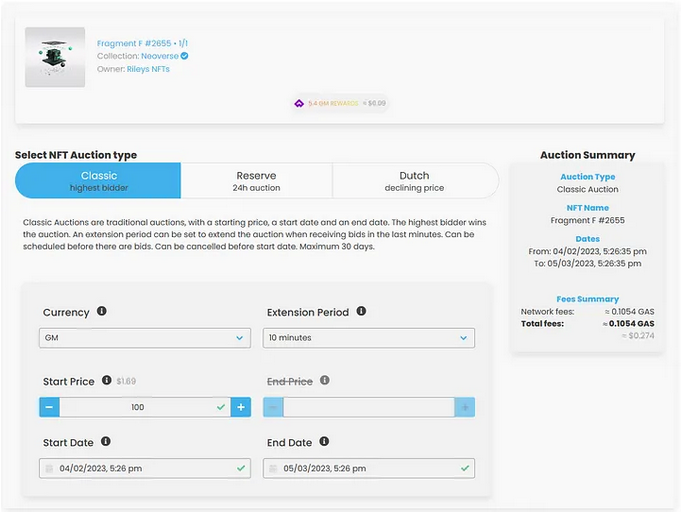Image resolution: width=684 pixels, height=518 pixels.
Task: Click the Auction Type heading in summary
Action: pyautogui.click(x=588, y=177)
